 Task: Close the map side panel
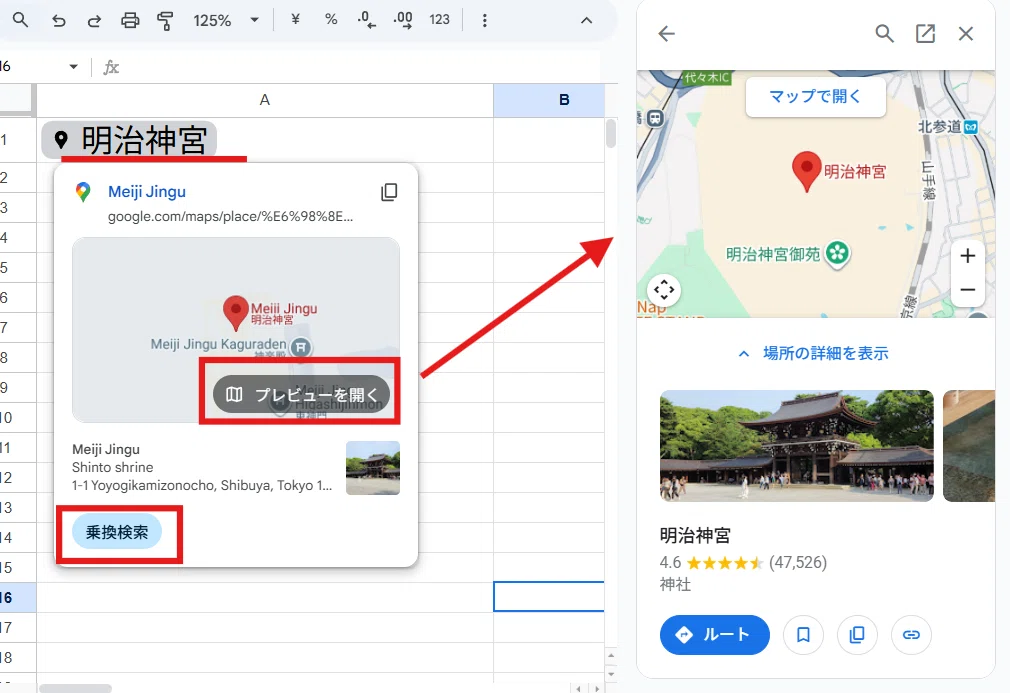click(966, 33)
